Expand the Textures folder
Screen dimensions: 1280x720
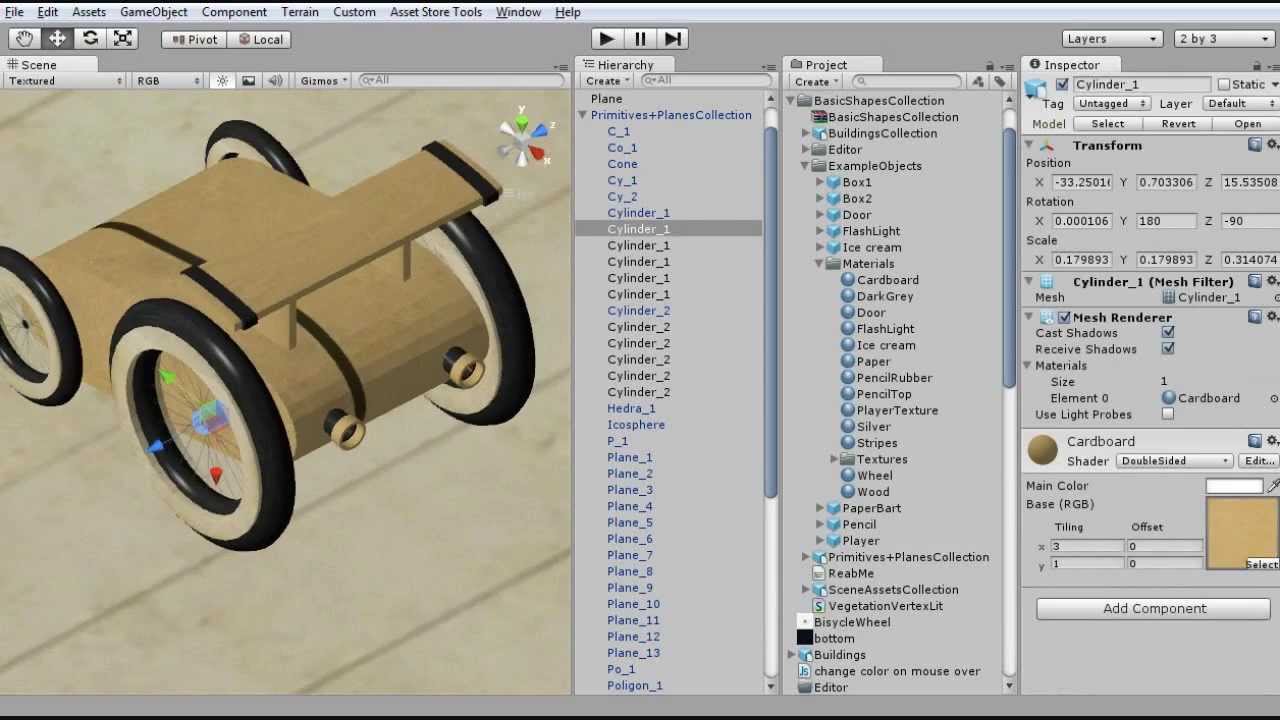(835, 459)
